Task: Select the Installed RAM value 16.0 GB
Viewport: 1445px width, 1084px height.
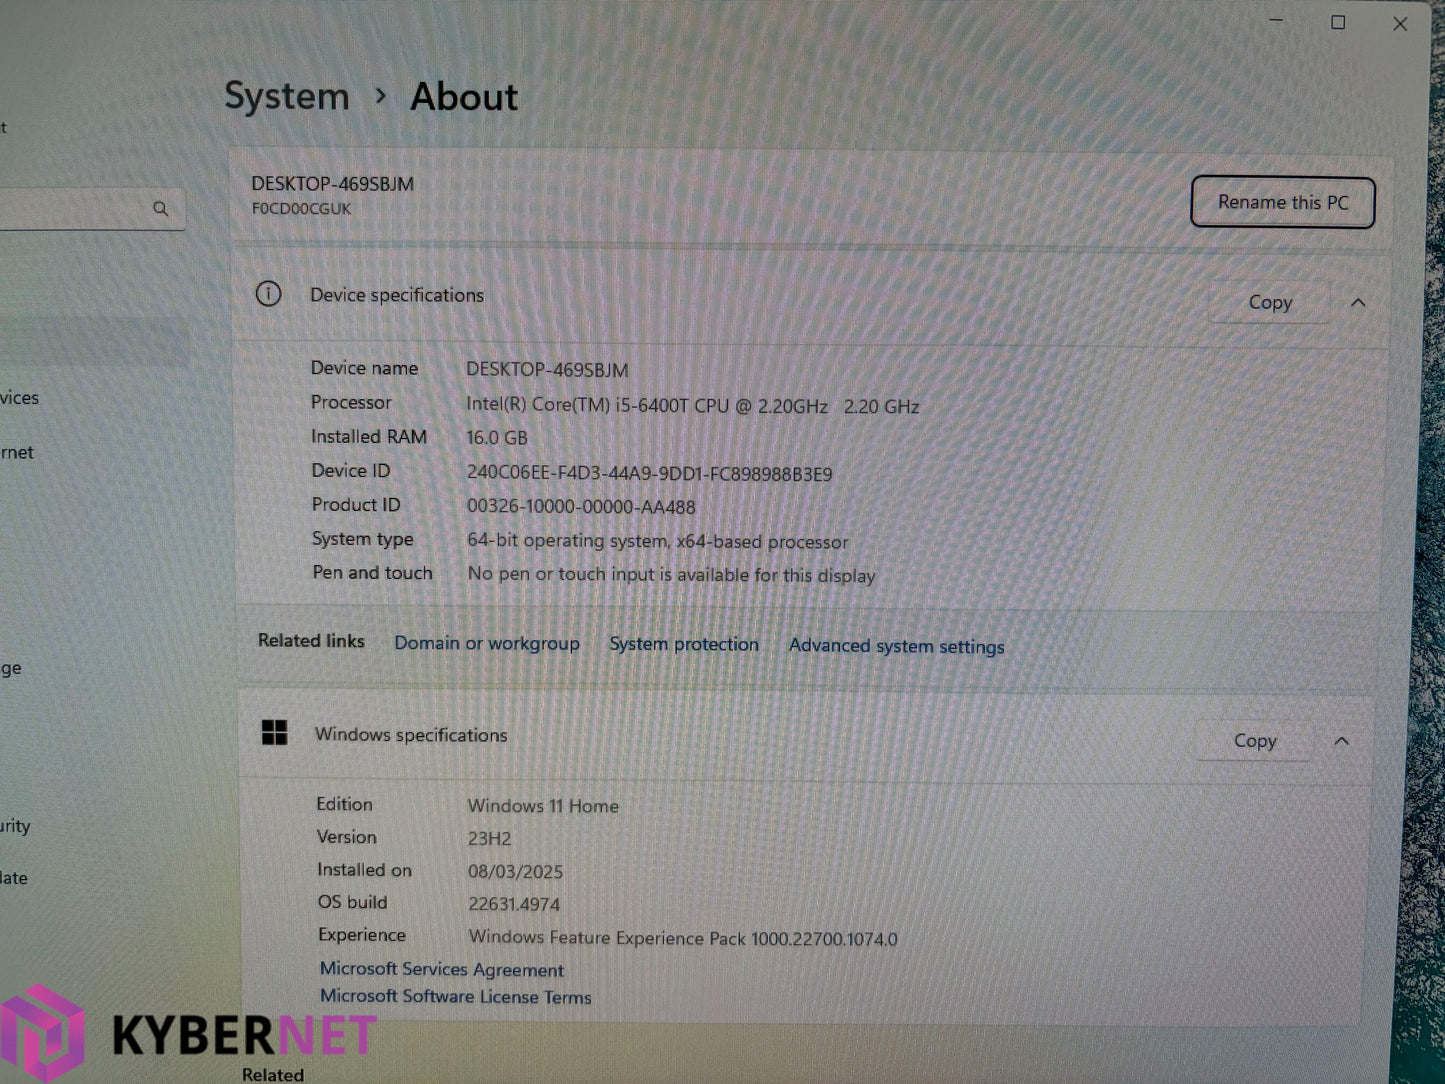Action: (497, 438)
